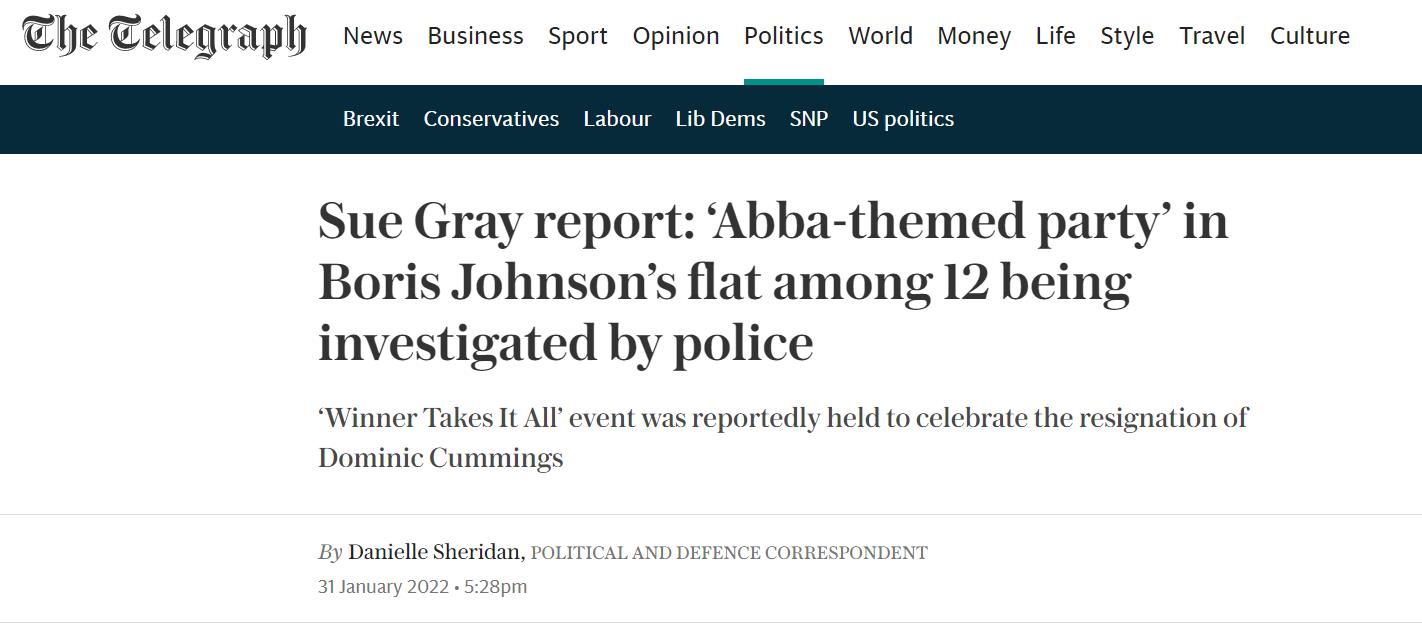Select the Travel menu item
The width and height of the screenshot is (1422, 624).
[x=1212, y=36]
